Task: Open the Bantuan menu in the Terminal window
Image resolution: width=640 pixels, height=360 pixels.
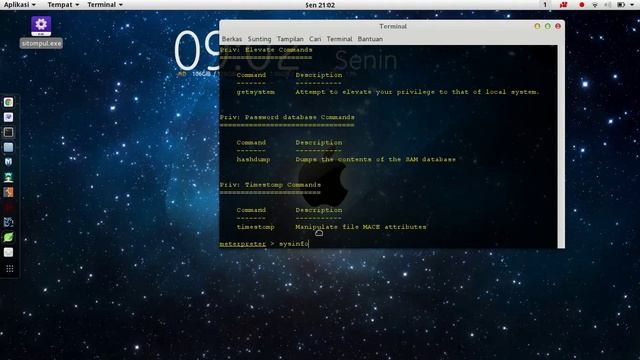Action: coord(370,39)
